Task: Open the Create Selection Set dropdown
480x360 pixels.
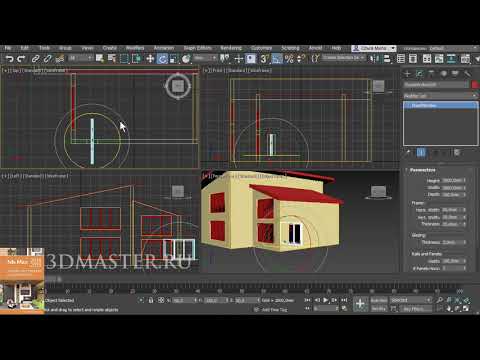Action: (x=343, y=58)
